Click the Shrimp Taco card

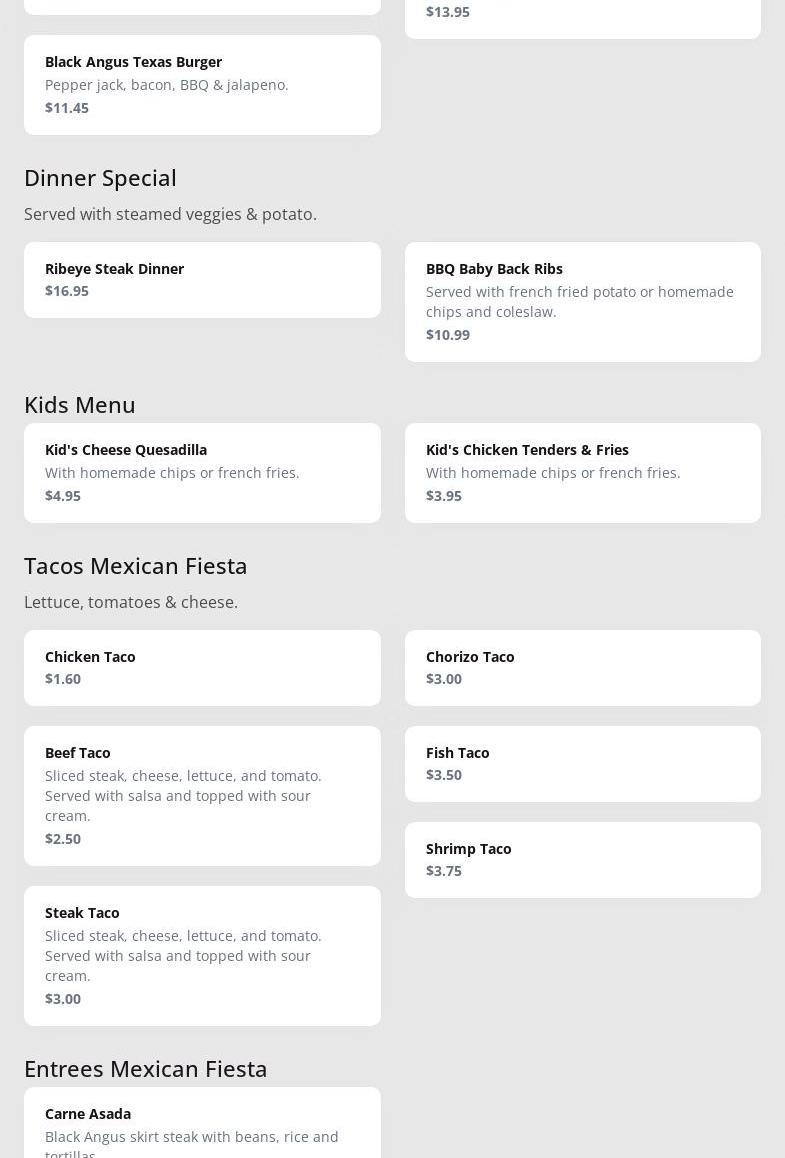[582, 859]
